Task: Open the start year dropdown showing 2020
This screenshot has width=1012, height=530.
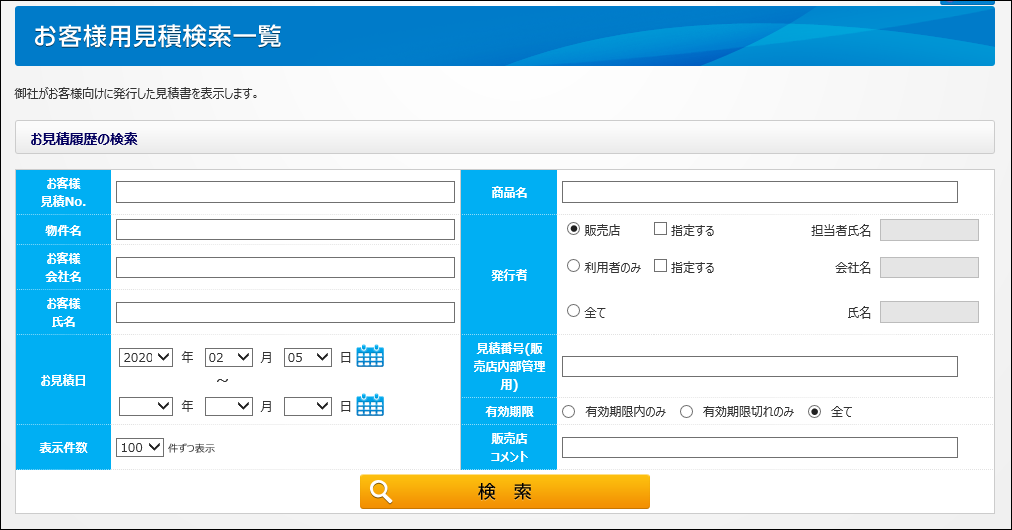Action: [146, 357]
